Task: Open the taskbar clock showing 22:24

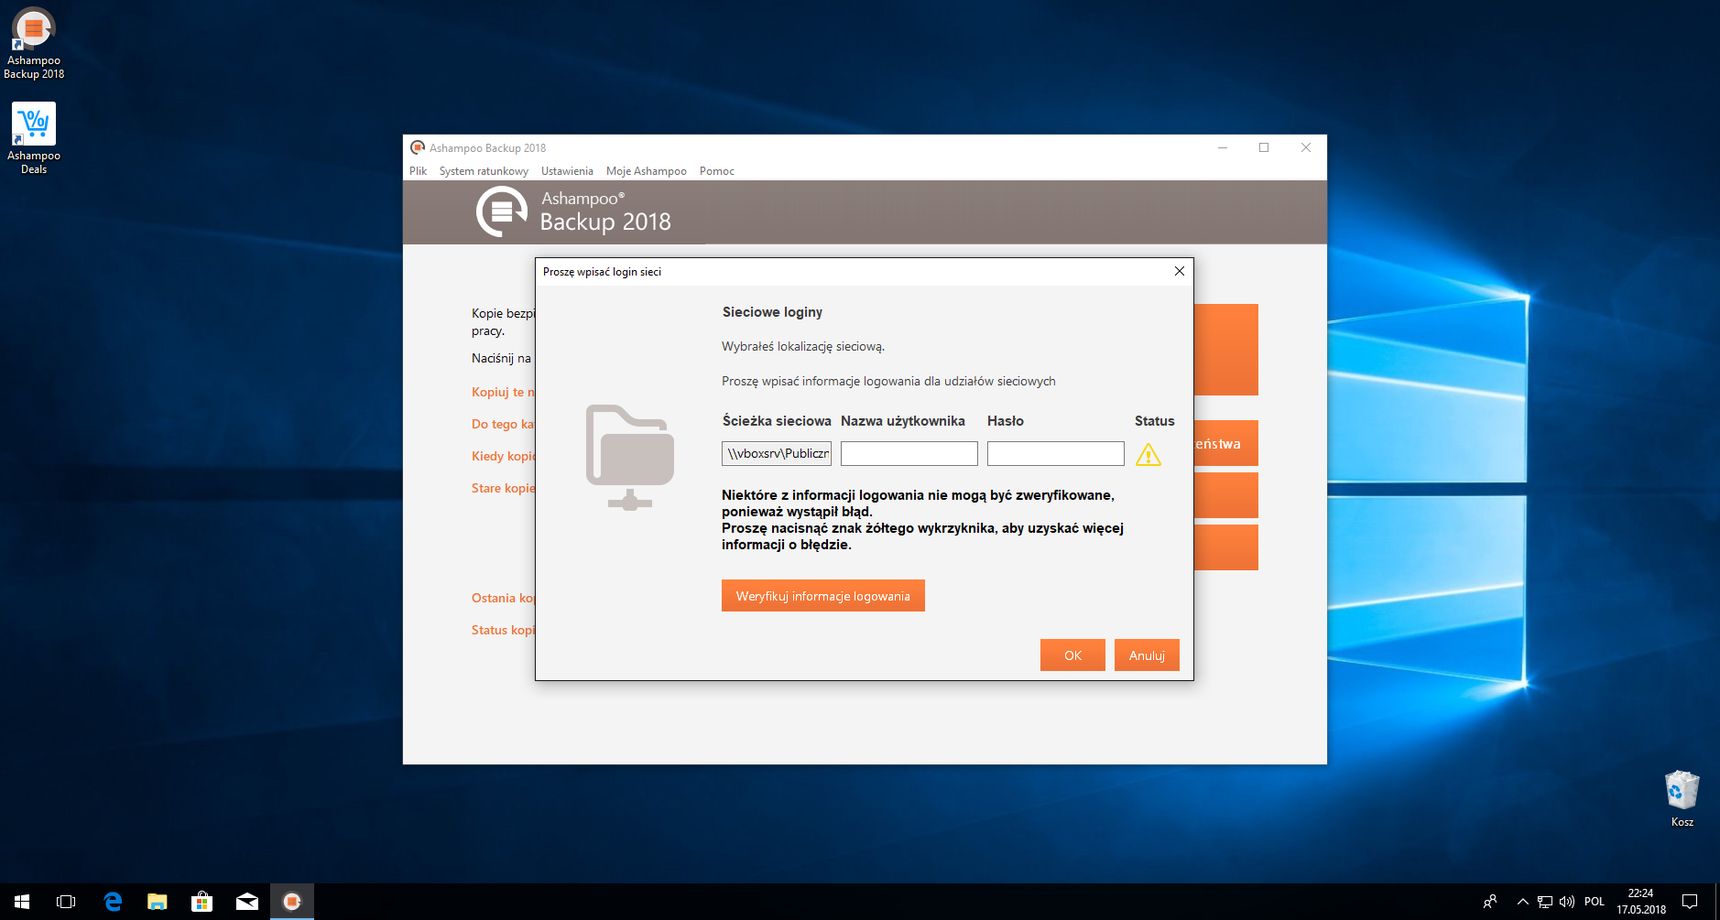Action: pos(1641,902)
